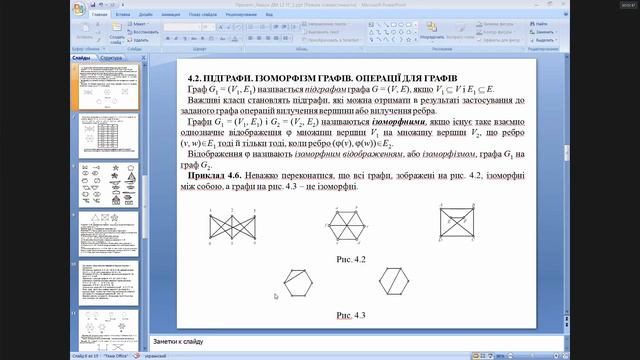Toggle underline formatting in ribbon
The height and width of the screenshot is (360, 640).
click(184, 39)
